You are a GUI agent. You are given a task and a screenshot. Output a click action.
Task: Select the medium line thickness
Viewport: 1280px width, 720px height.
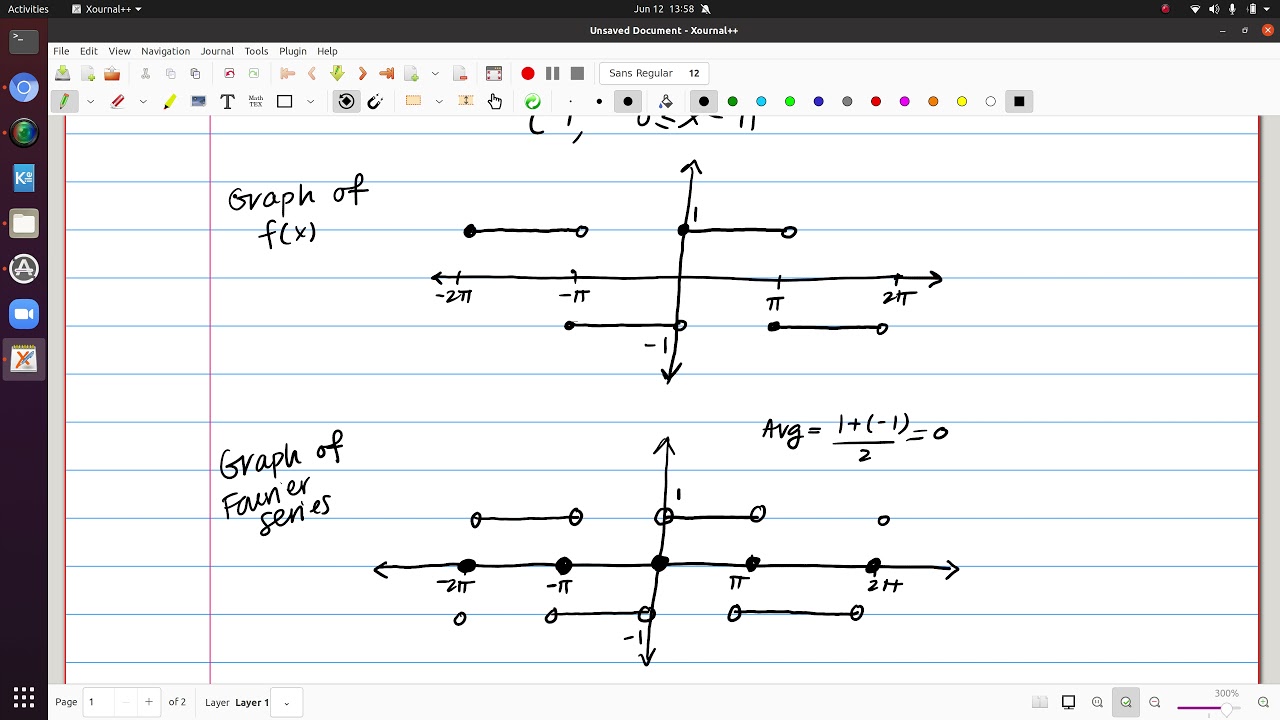(x=599, y=101)
